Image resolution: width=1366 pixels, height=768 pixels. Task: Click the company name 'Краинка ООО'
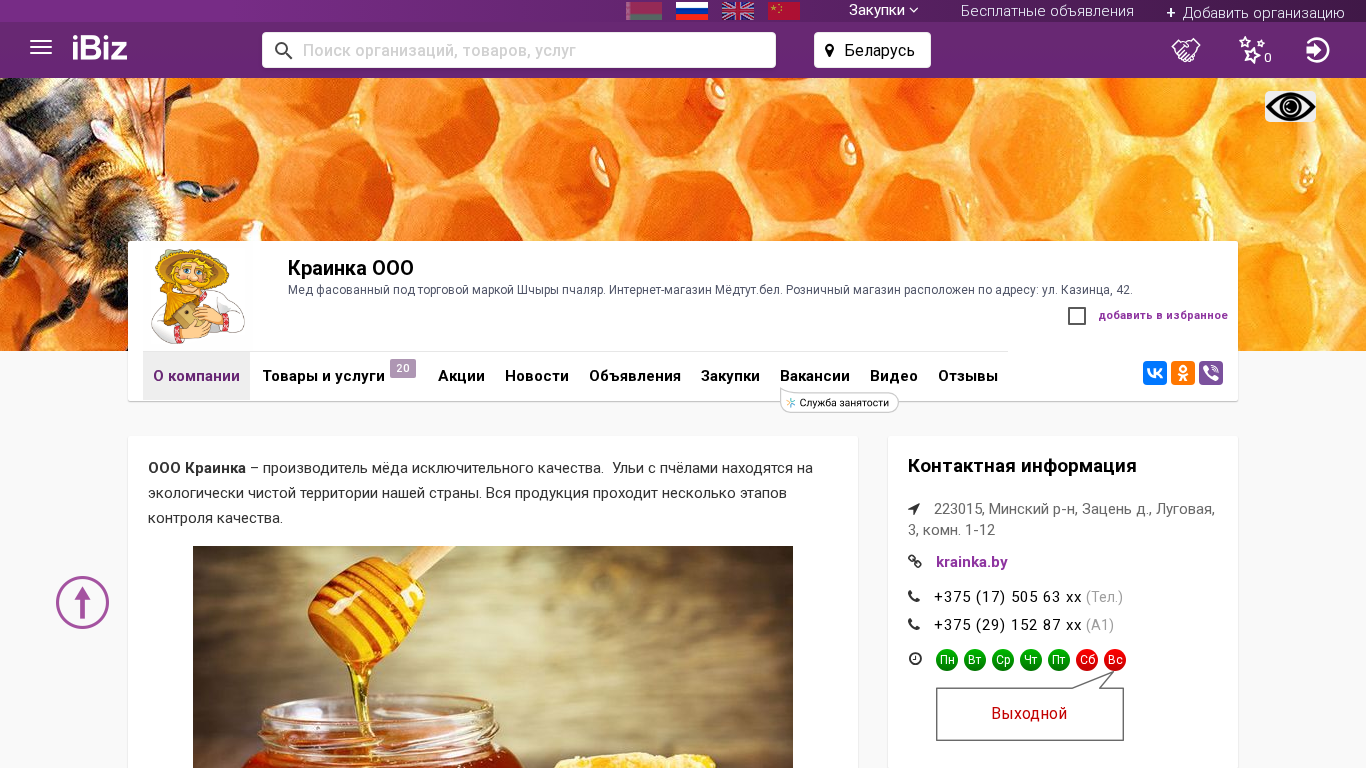click(351, 268)
